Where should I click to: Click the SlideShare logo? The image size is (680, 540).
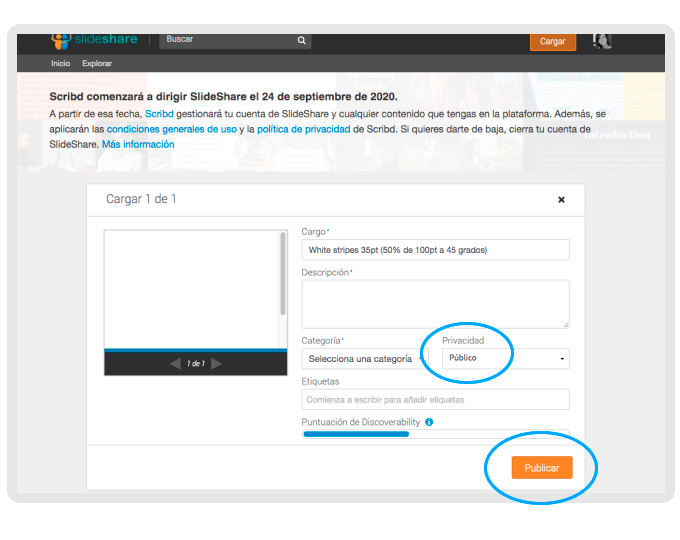(x=94, y=41)
